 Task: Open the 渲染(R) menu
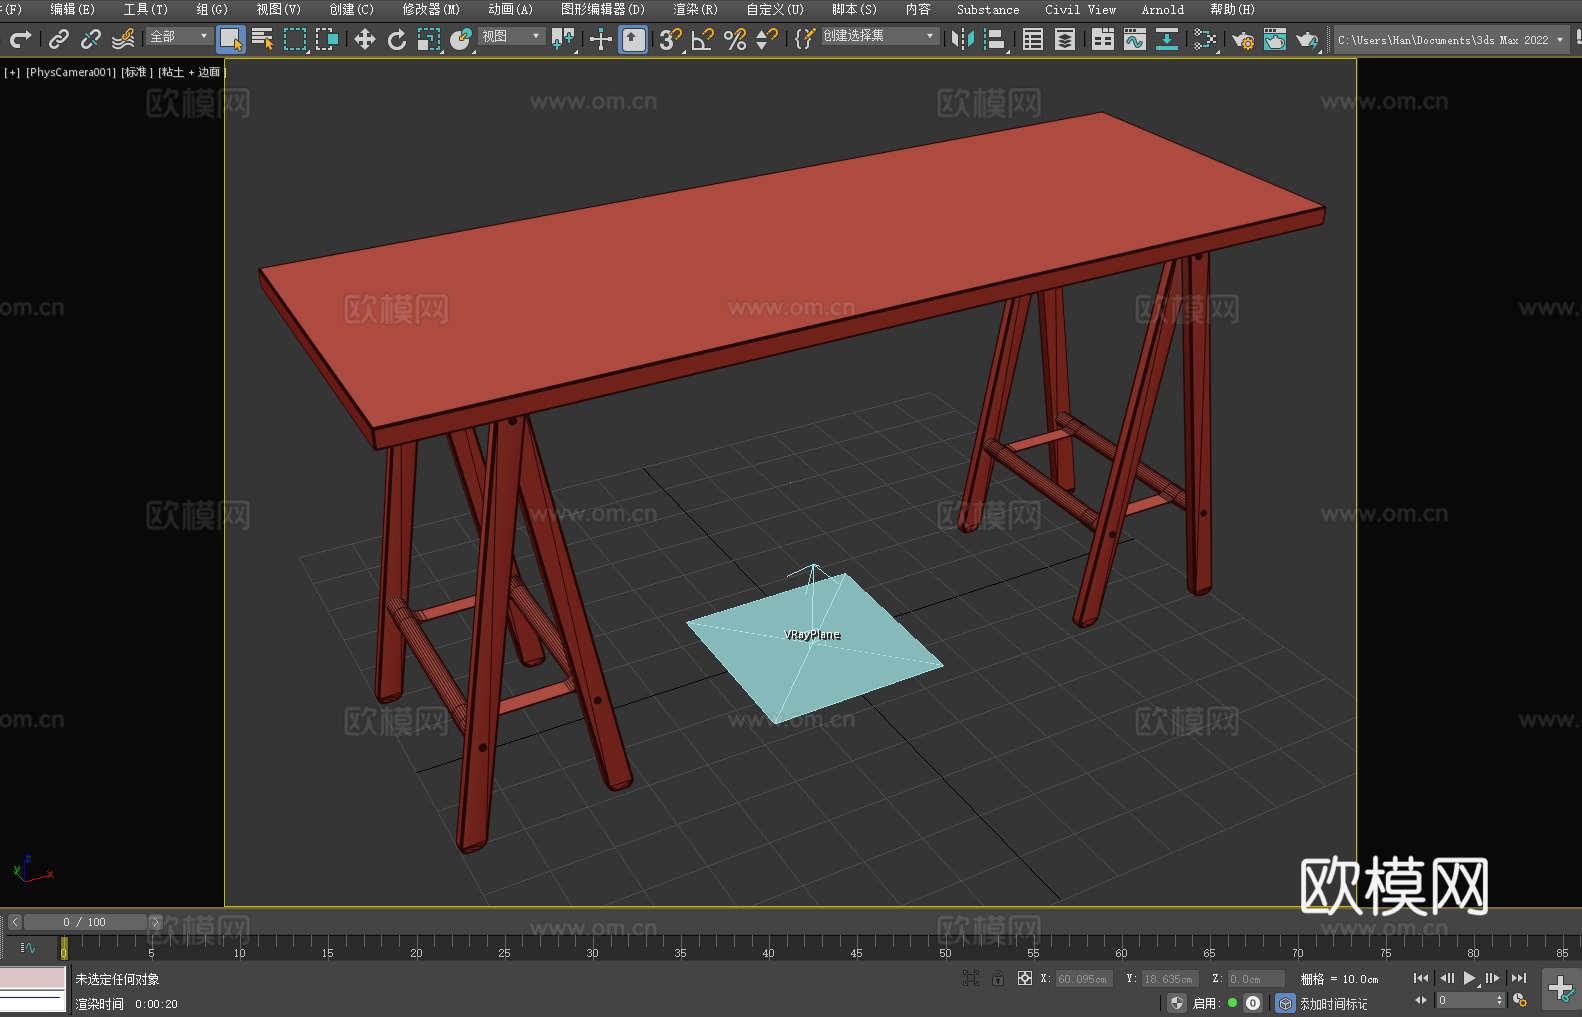point(695,9)
